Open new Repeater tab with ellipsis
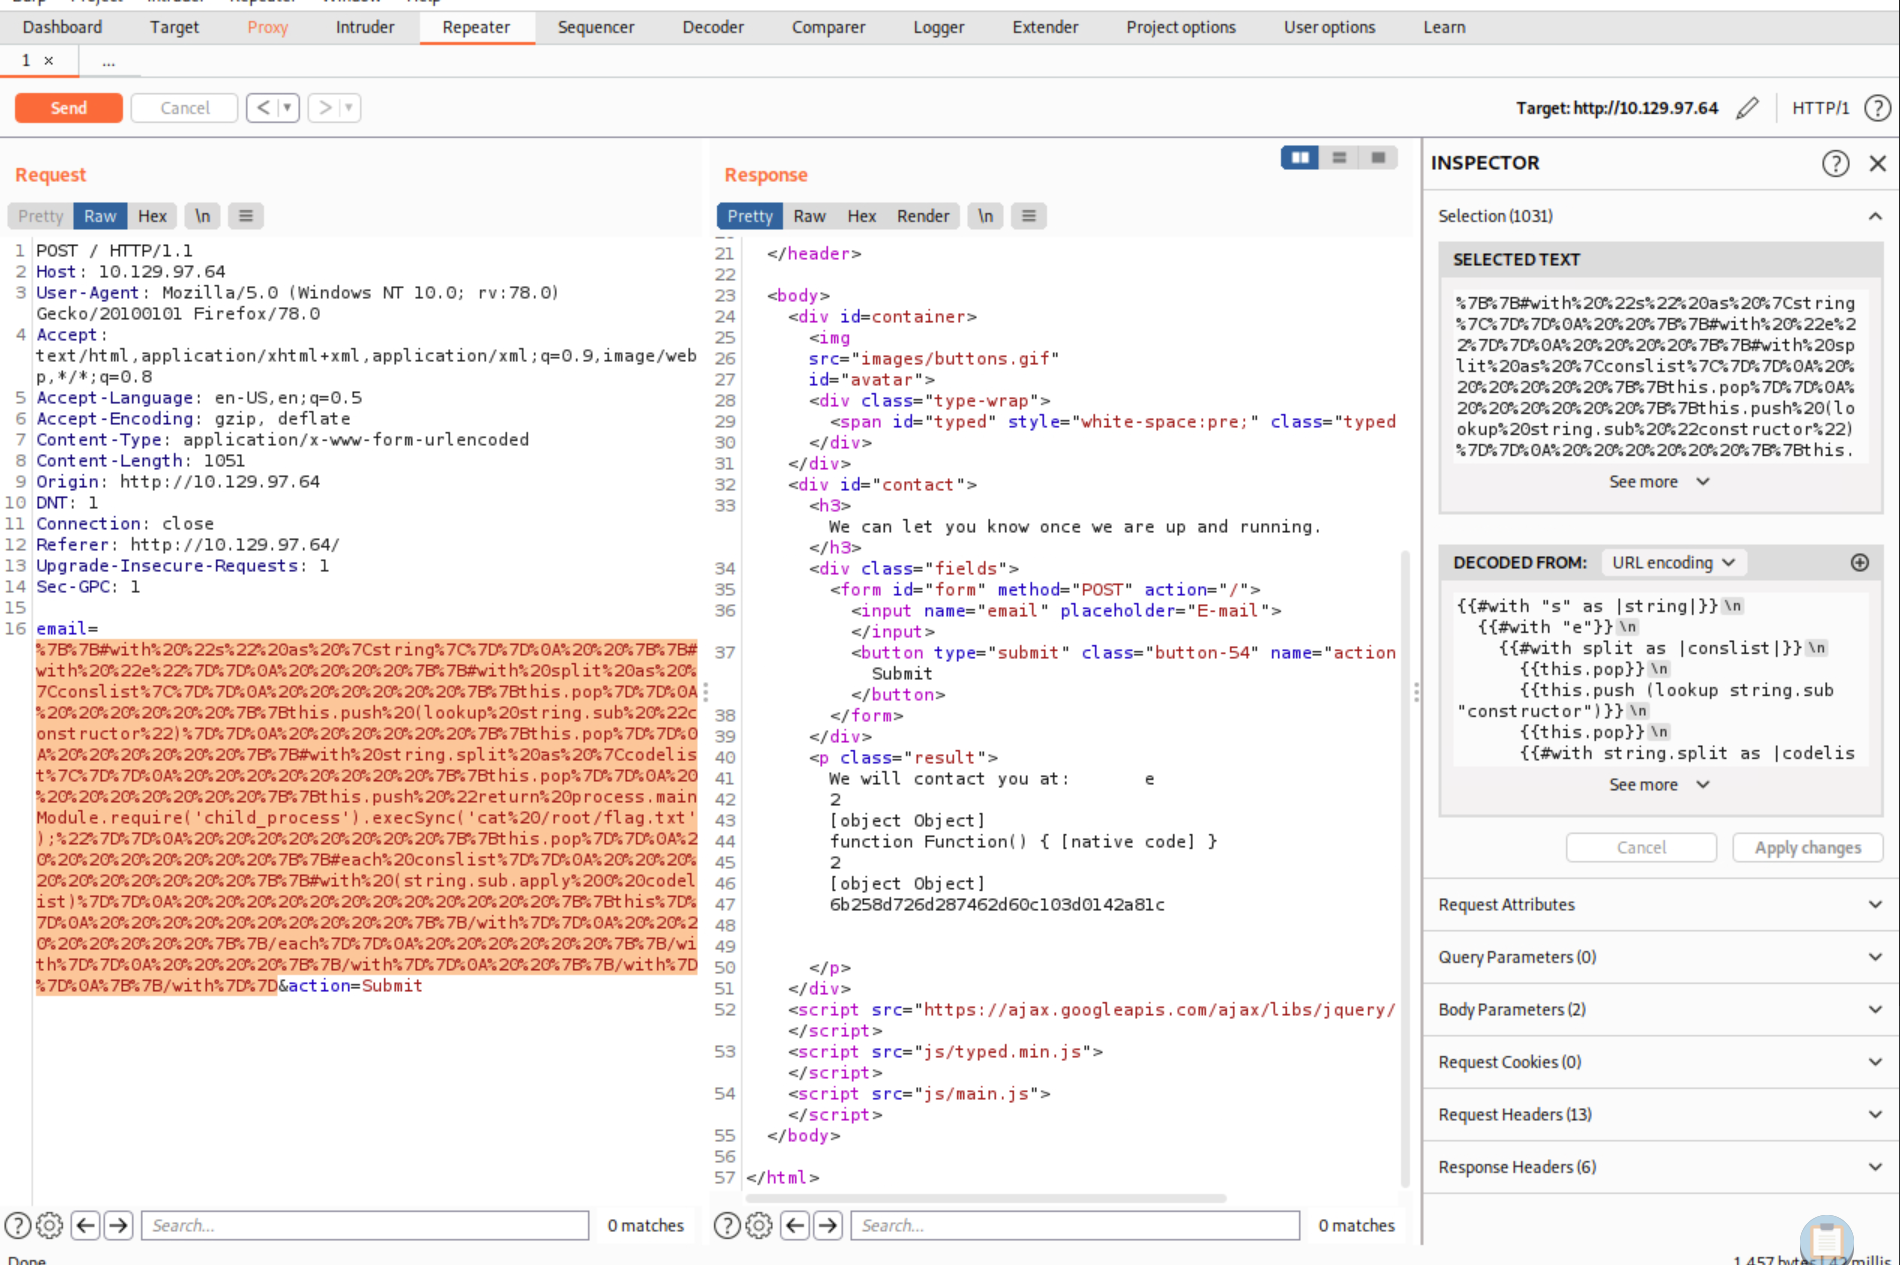Image resolution: width=1900 pixels, height=1265 pixels. [x=108, y=61]
